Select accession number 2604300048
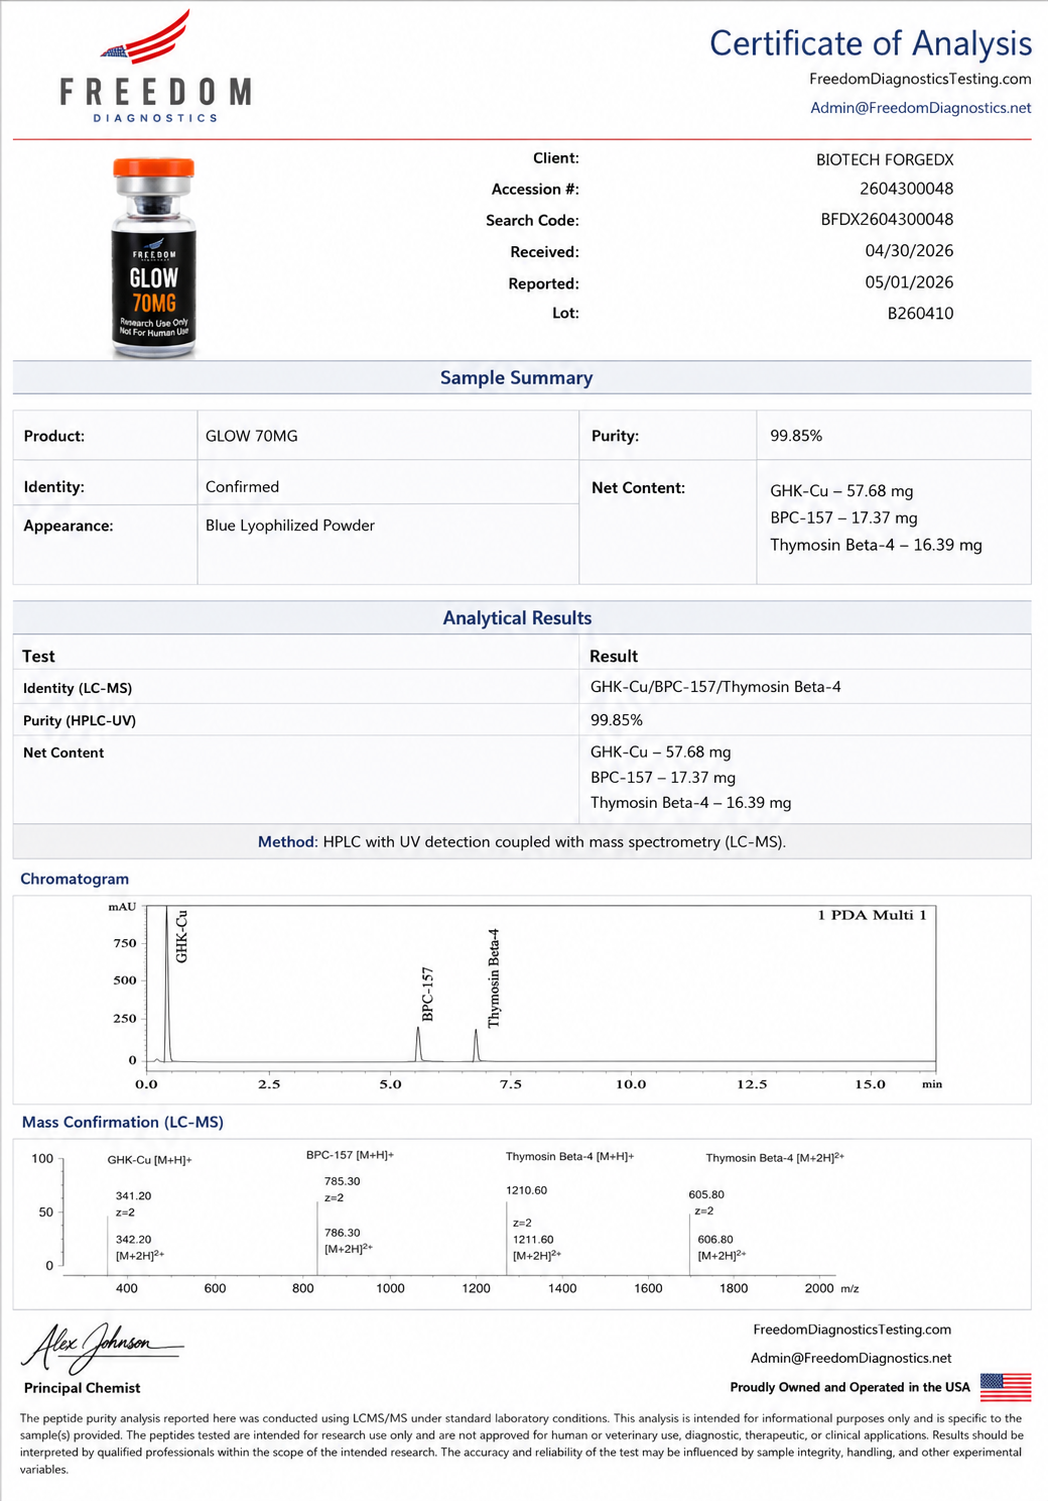 [x=906, y=188]
